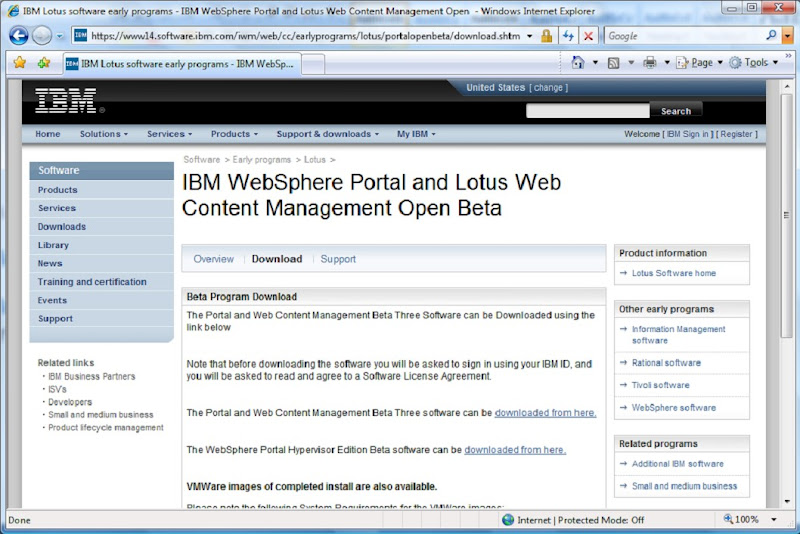Open the search provider dropdown arrow
This screenshot has height=534, width=800.
[787, 36]
